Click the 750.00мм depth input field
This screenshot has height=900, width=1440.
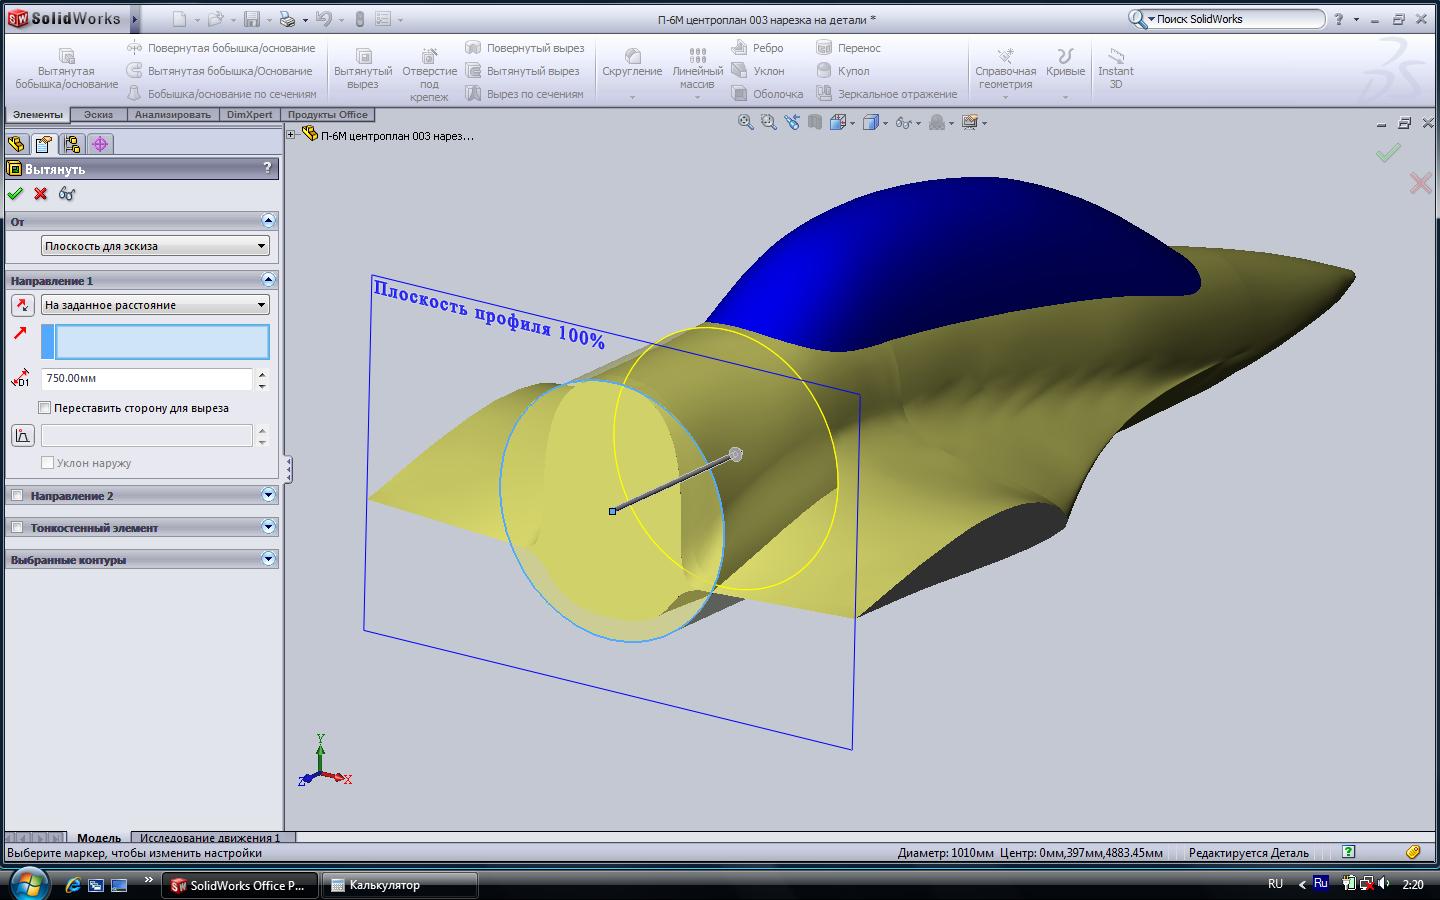coord(147,379)
